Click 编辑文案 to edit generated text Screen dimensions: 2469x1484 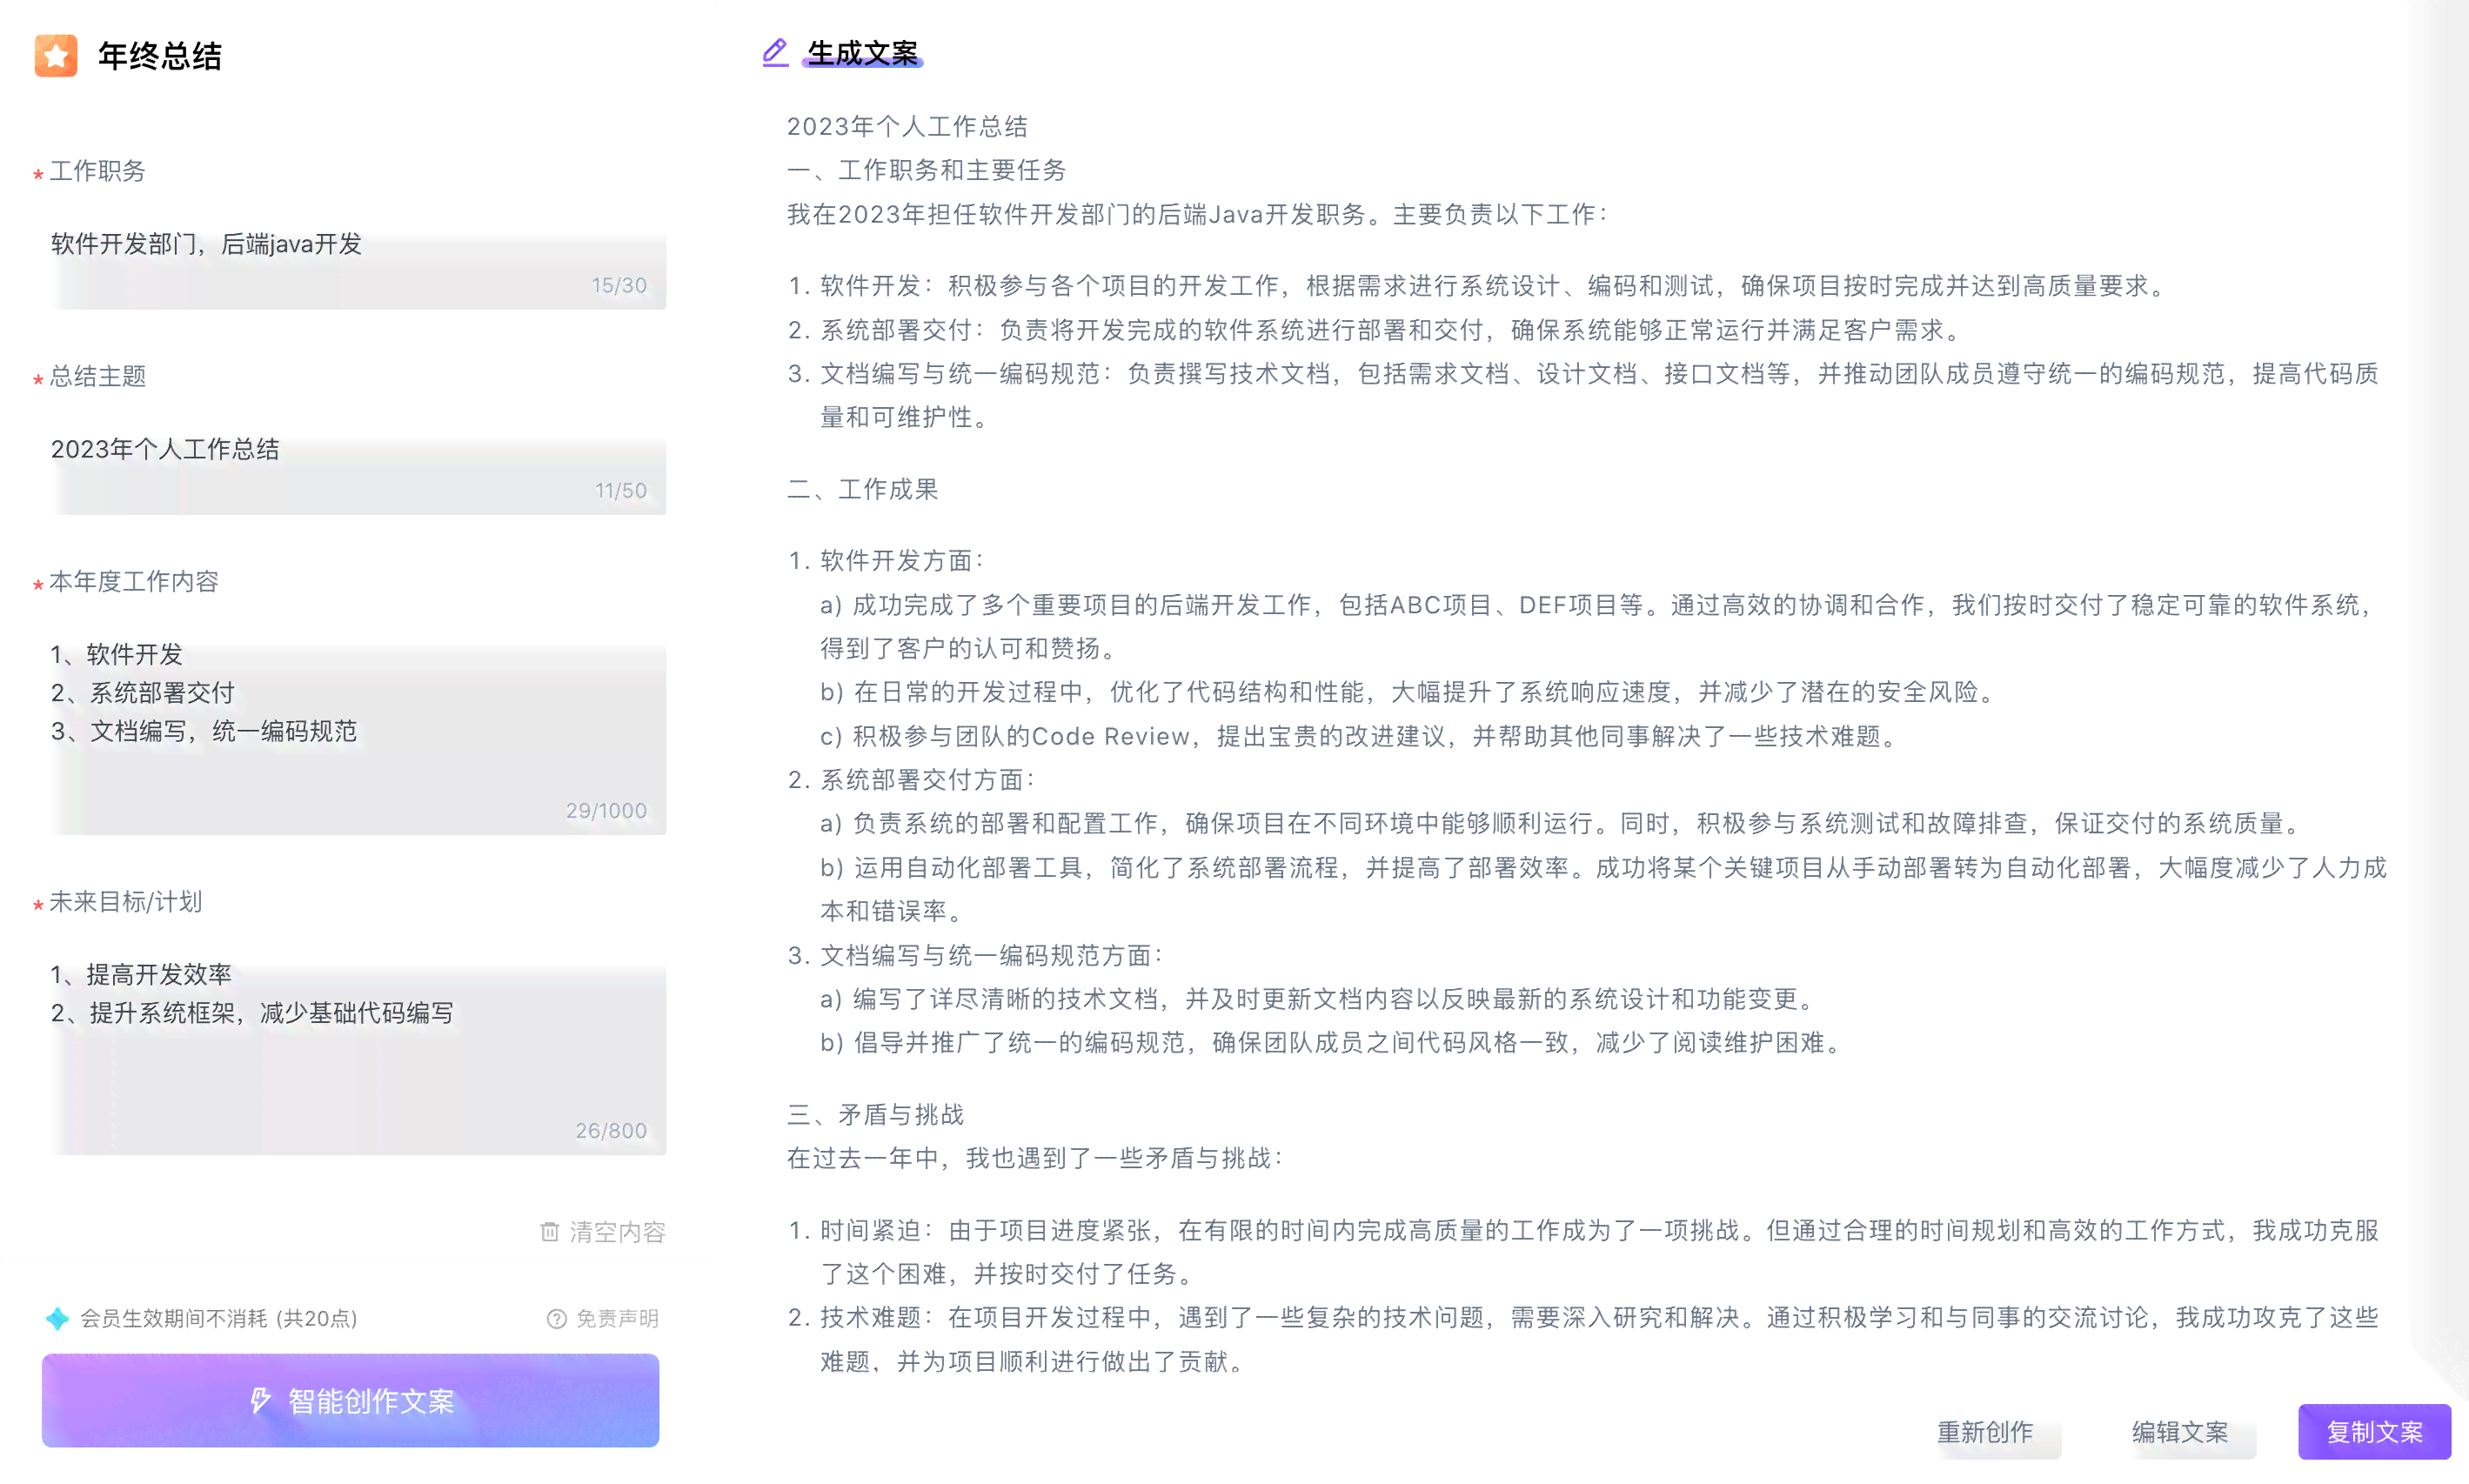[2179, 1432]
